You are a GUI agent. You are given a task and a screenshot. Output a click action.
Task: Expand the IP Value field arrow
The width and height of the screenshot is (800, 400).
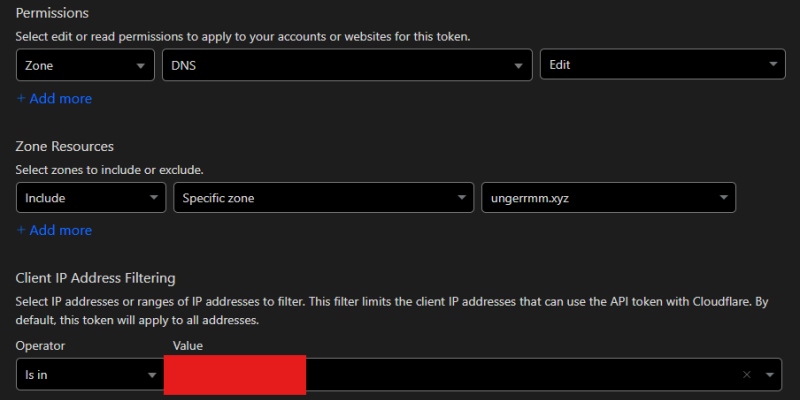click(770, 375)
